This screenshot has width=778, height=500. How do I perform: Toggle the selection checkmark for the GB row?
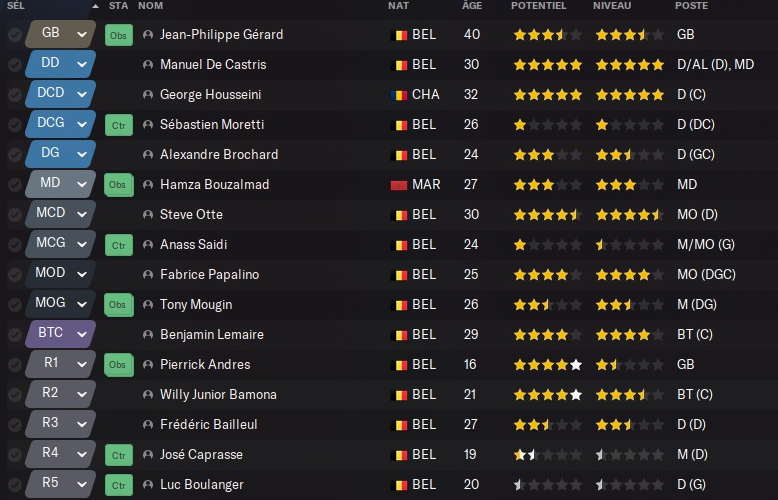point(14,35)
